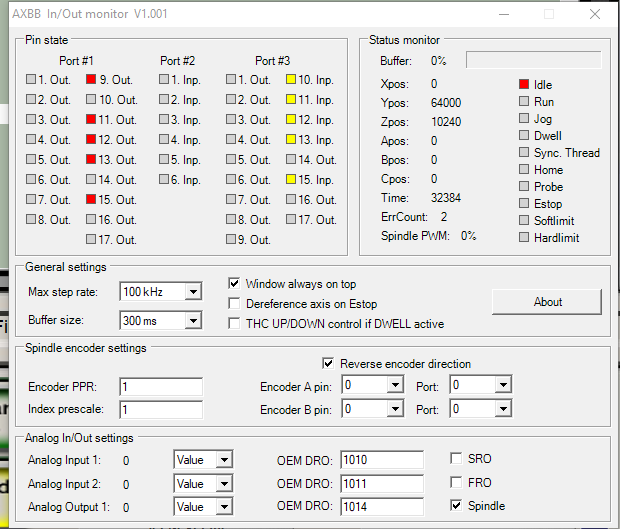
Task: Click Port #3 pin 17 Out indicator
Action: click(x=291, y=219)
